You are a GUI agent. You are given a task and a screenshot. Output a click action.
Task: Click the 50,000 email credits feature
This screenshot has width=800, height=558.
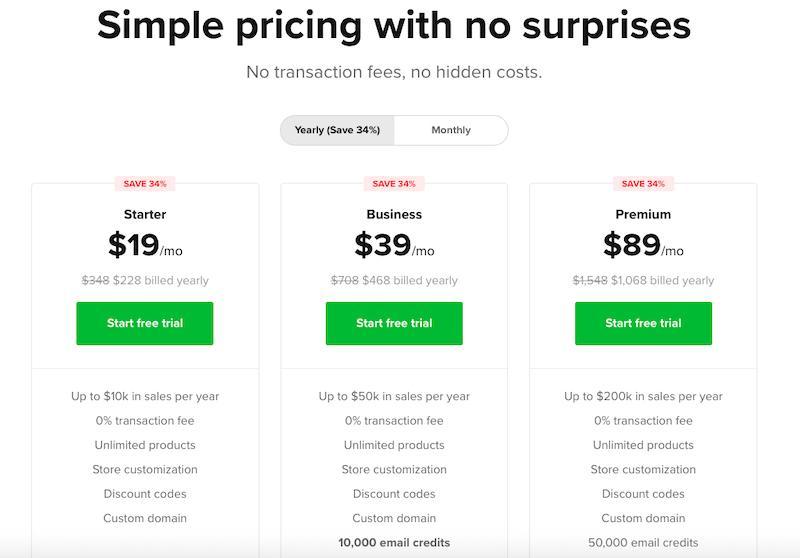(x=643, y=543)
